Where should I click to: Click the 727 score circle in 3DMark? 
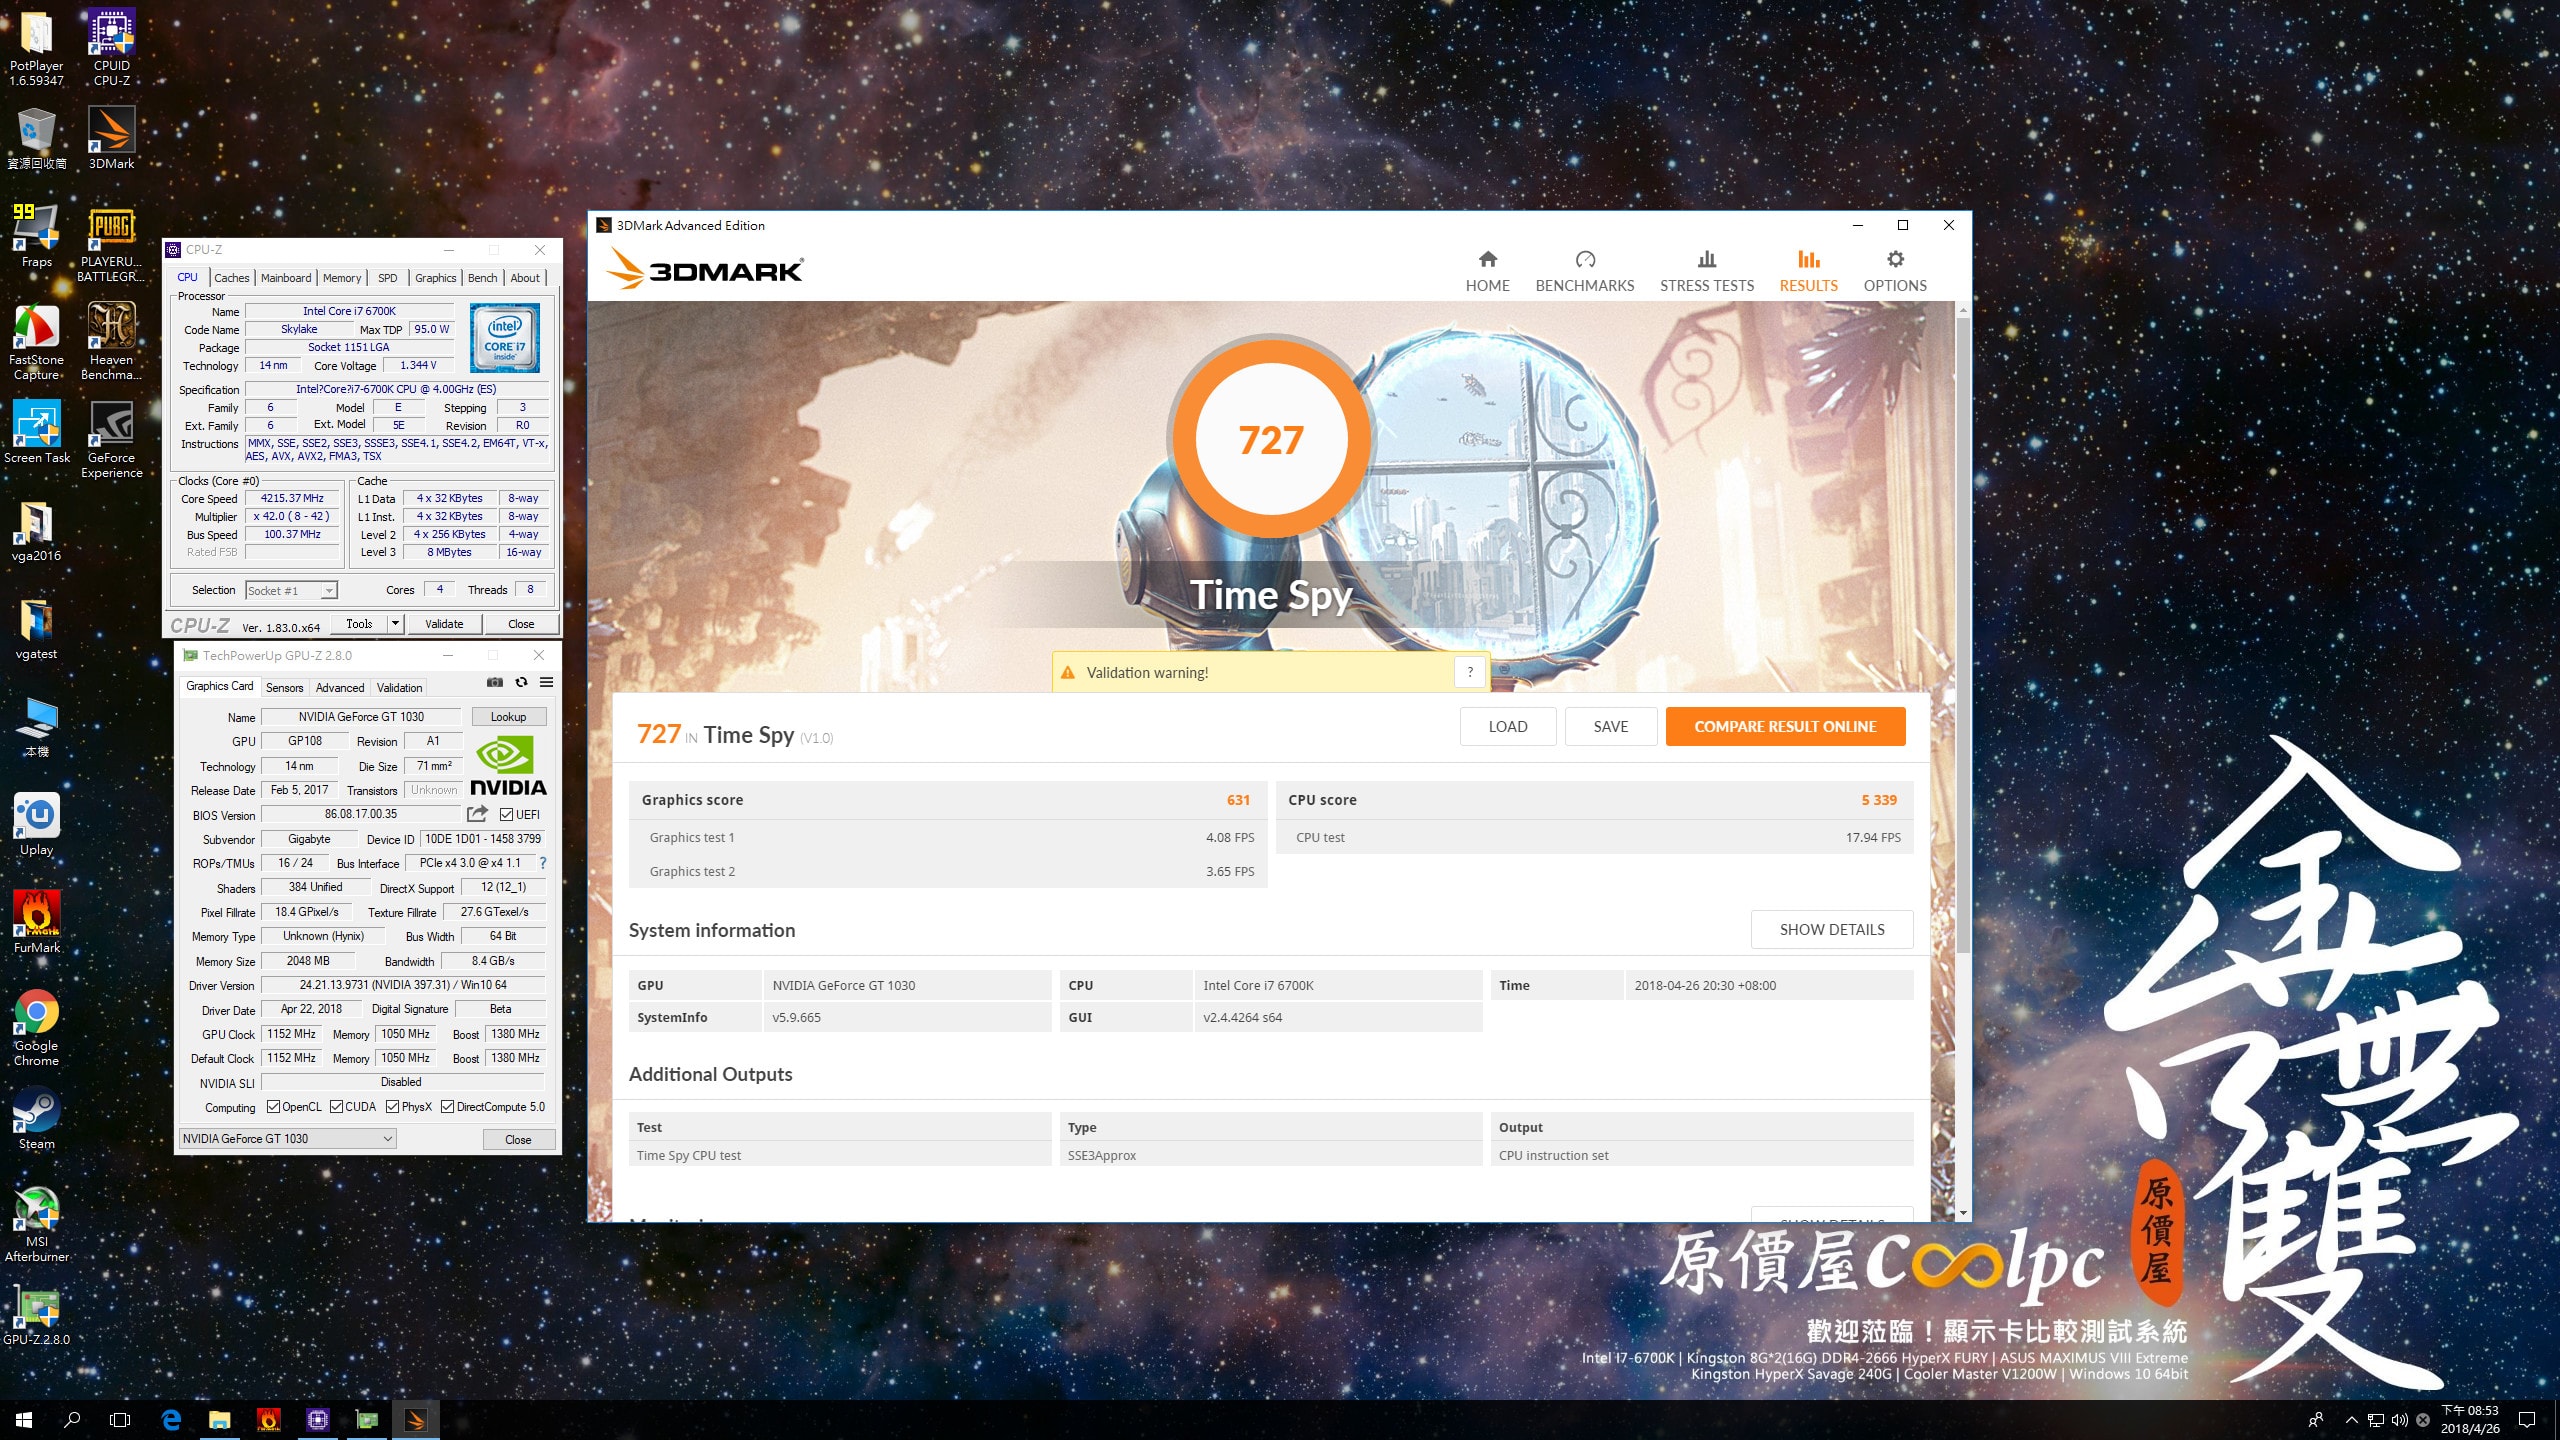(1270, 440)
